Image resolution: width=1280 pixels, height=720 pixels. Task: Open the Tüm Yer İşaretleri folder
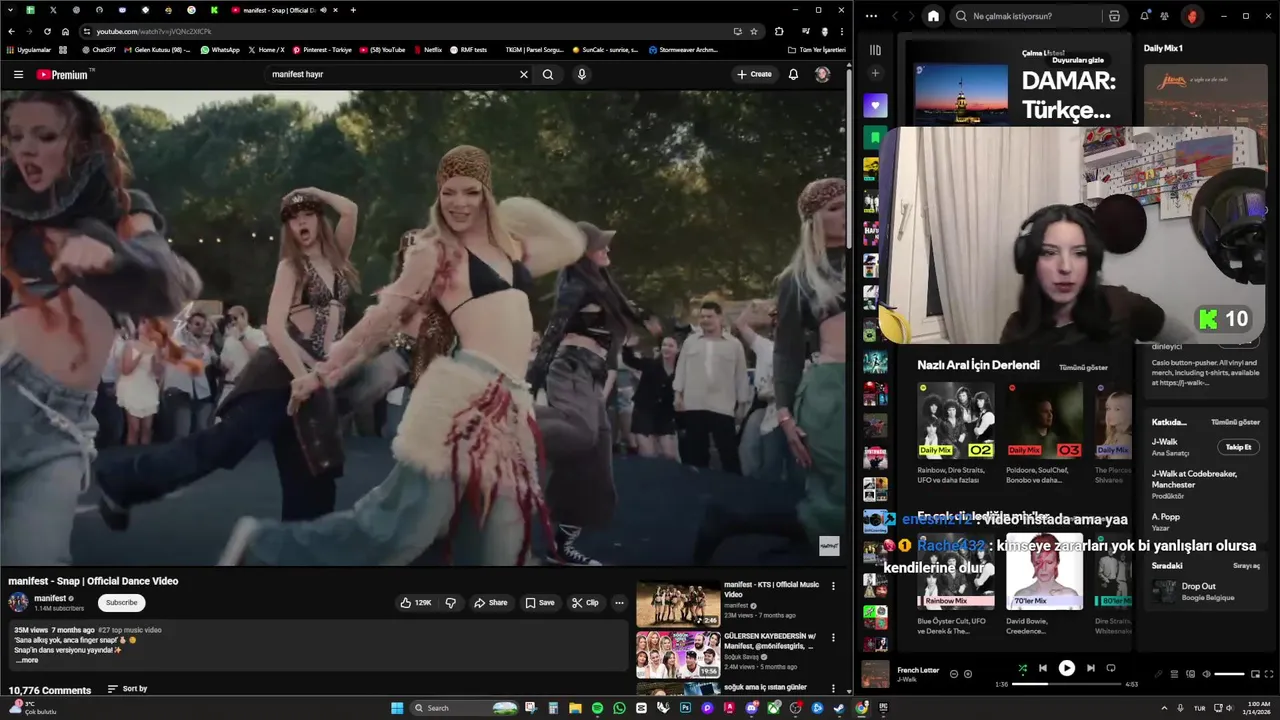point(816,49)
